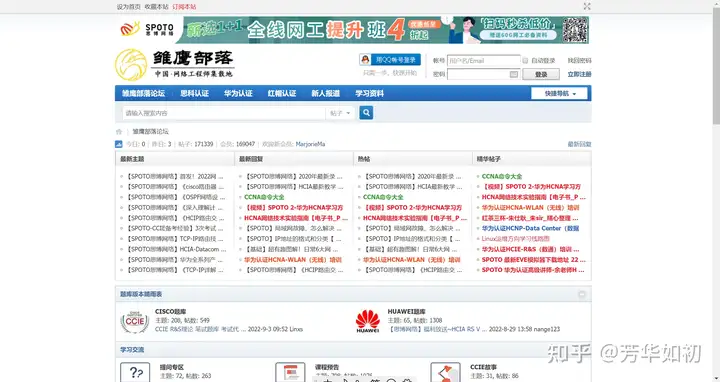Viewport: 720px width, 382px height.
Task: Open the CCIE故事 forum title
Action: click(484, 367)
